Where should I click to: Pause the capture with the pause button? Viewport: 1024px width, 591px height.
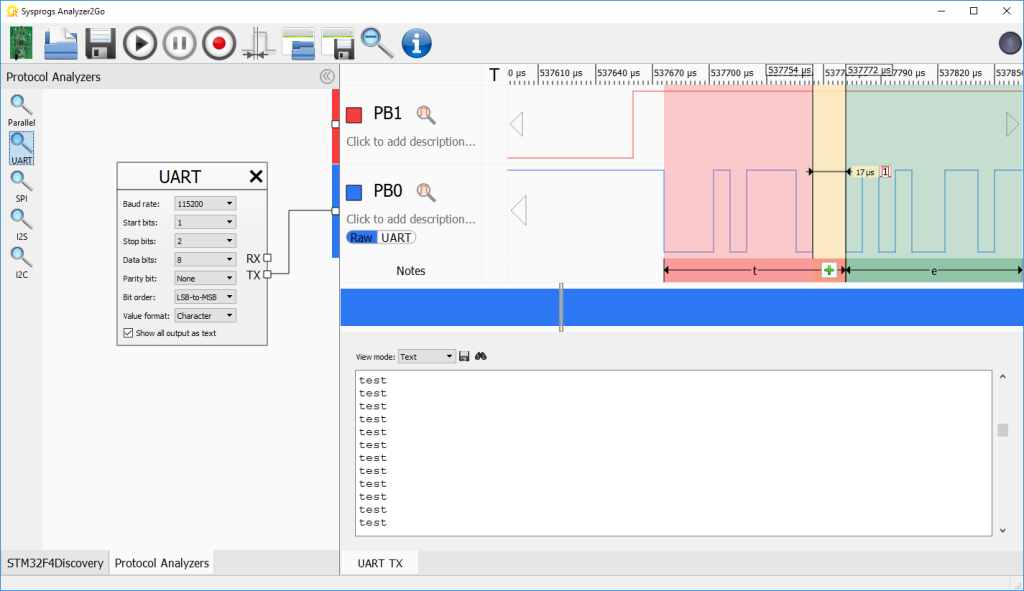(179, 42)
